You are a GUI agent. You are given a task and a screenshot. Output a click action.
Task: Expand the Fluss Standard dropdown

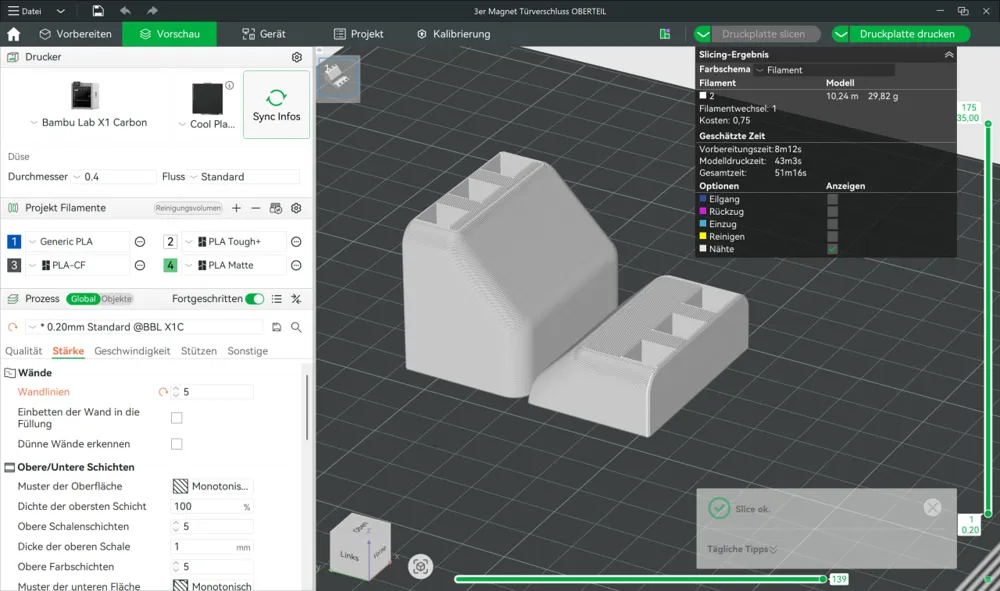coord(243,177)
